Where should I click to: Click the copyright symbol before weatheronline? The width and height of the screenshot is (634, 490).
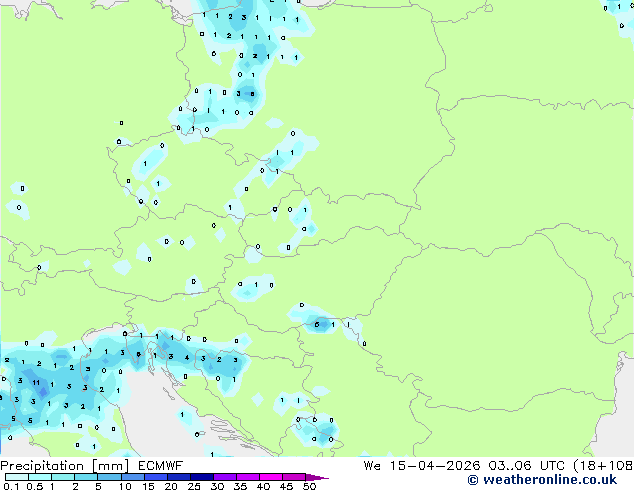[x=473, y=480]
